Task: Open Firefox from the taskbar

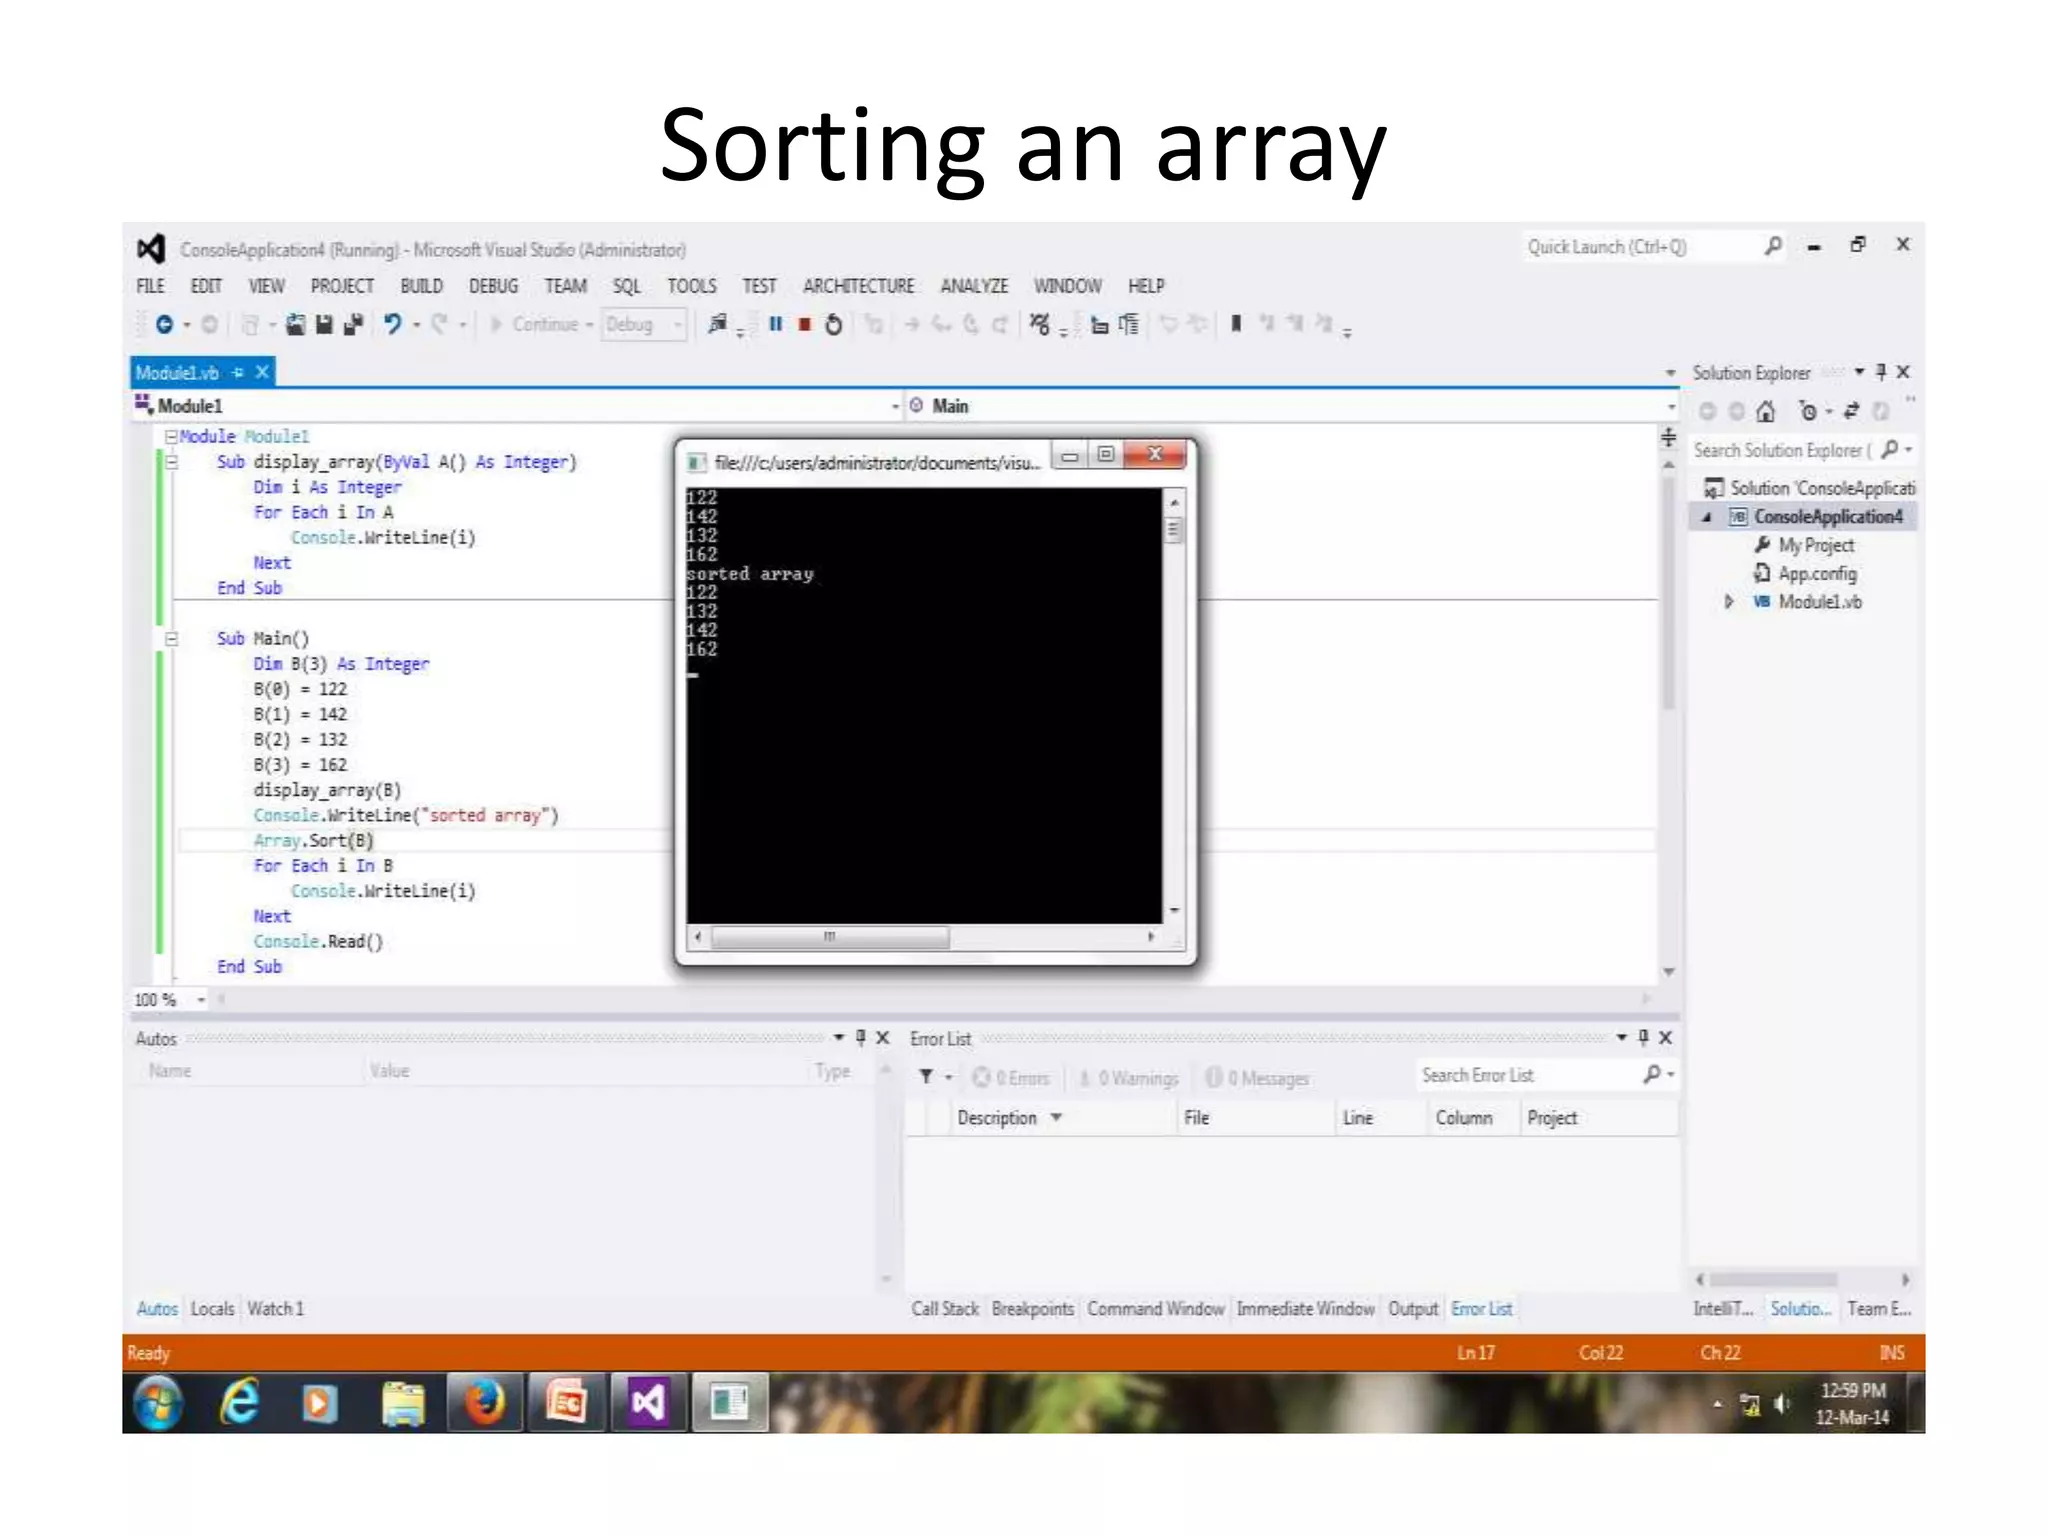Action: tap(485, 1402)
